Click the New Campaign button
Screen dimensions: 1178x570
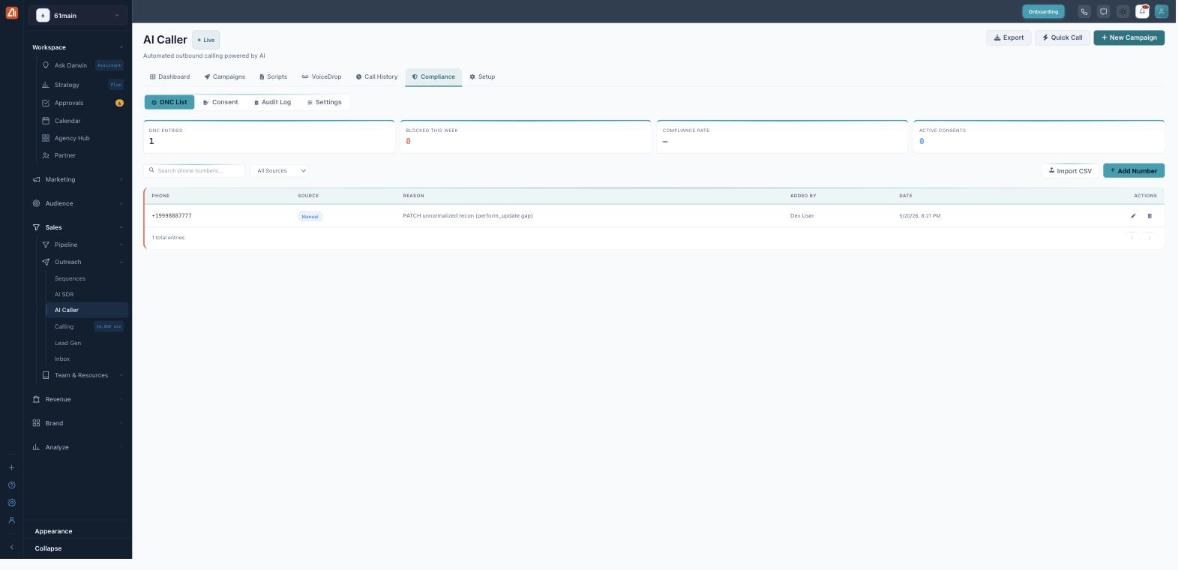pos(1128,38)
